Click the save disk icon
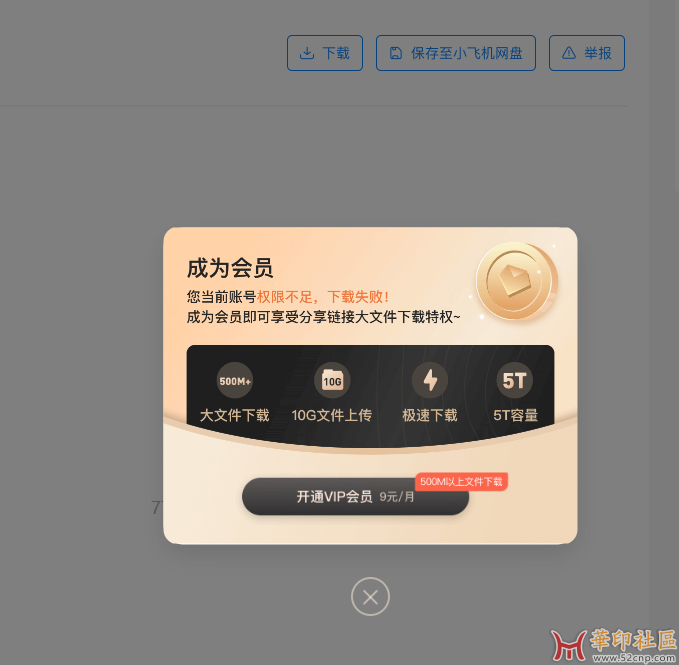This screenshot has width=679, height=665. 395,53
